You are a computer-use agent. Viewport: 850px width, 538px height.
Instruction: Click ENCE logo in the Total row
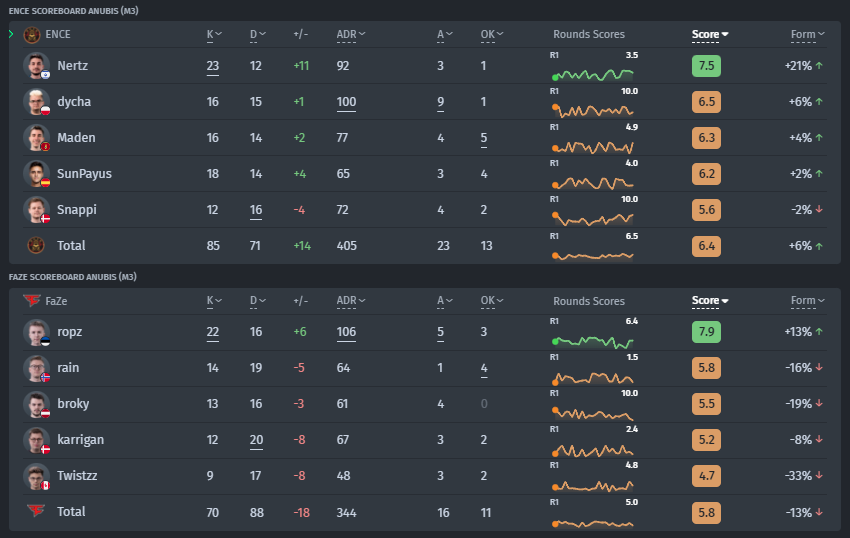click(x=36, y=246)
